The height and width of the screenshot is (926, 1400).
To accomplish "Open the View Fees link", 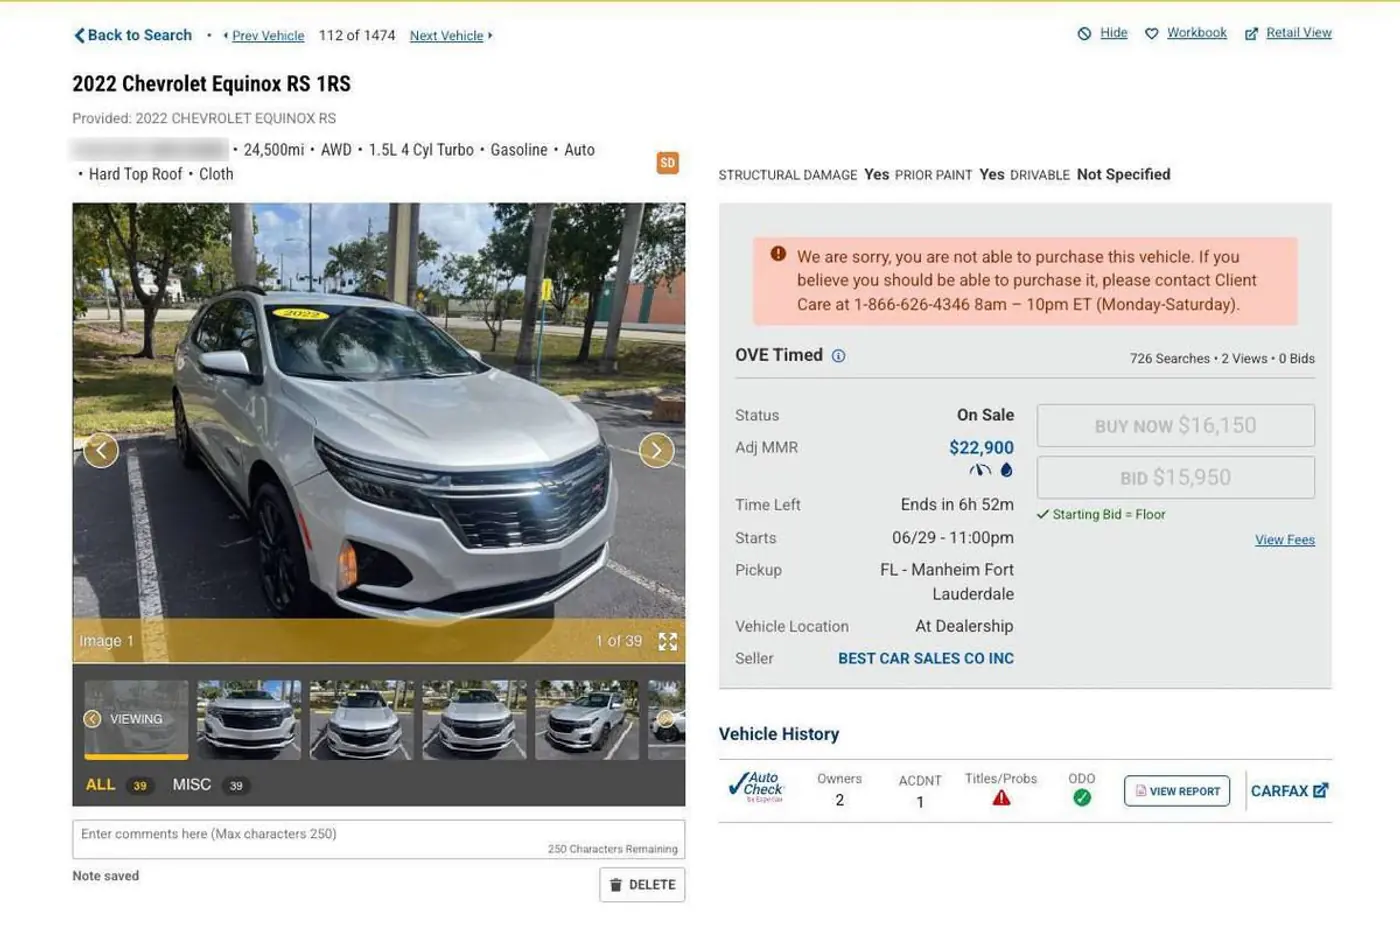I will point(1285,540).
